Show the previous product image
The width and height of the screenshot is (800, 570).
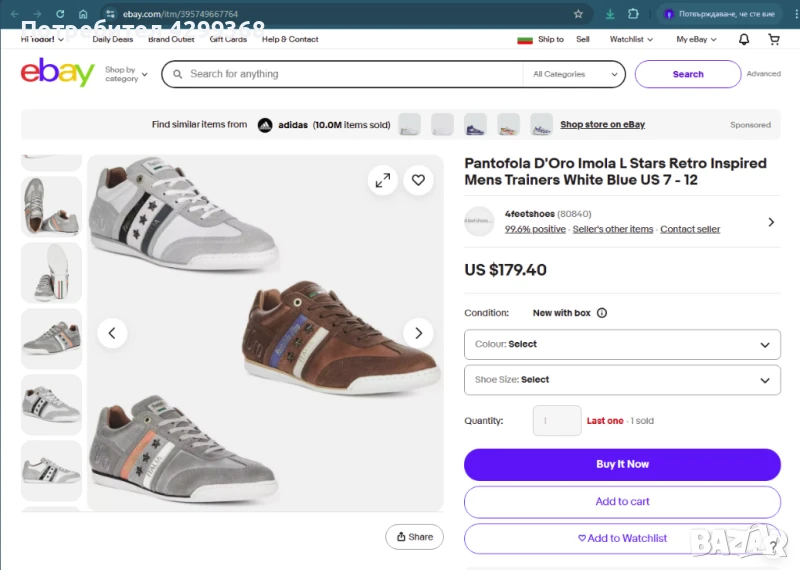point(112,333)
